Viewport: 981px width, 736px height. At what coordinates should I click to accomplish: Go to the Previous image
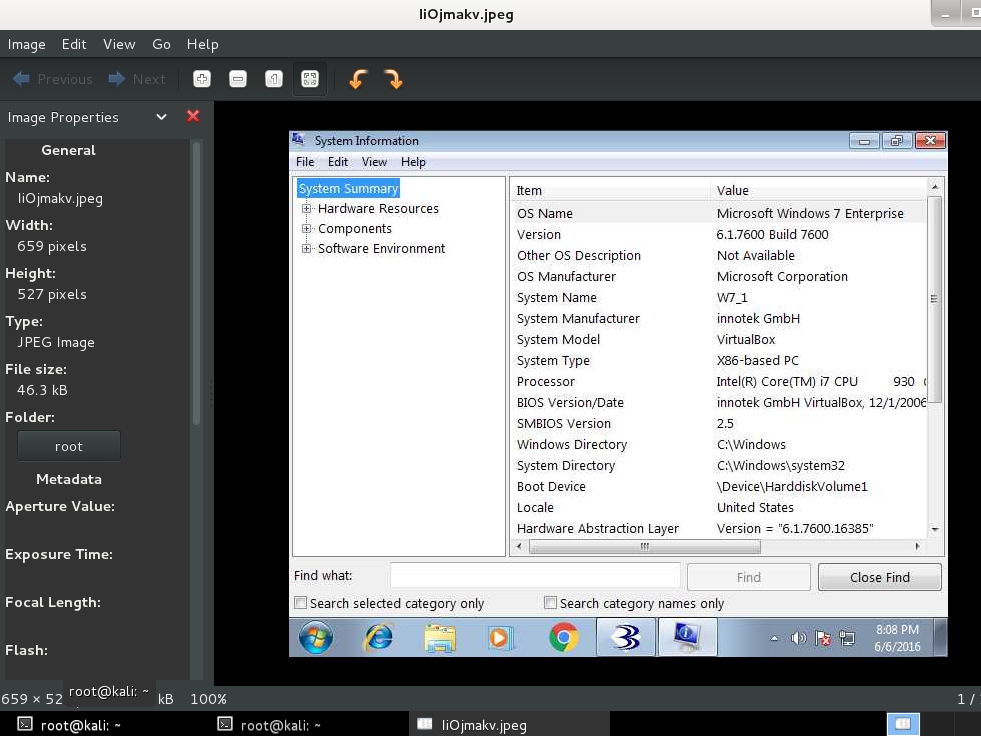click(53, 79)
